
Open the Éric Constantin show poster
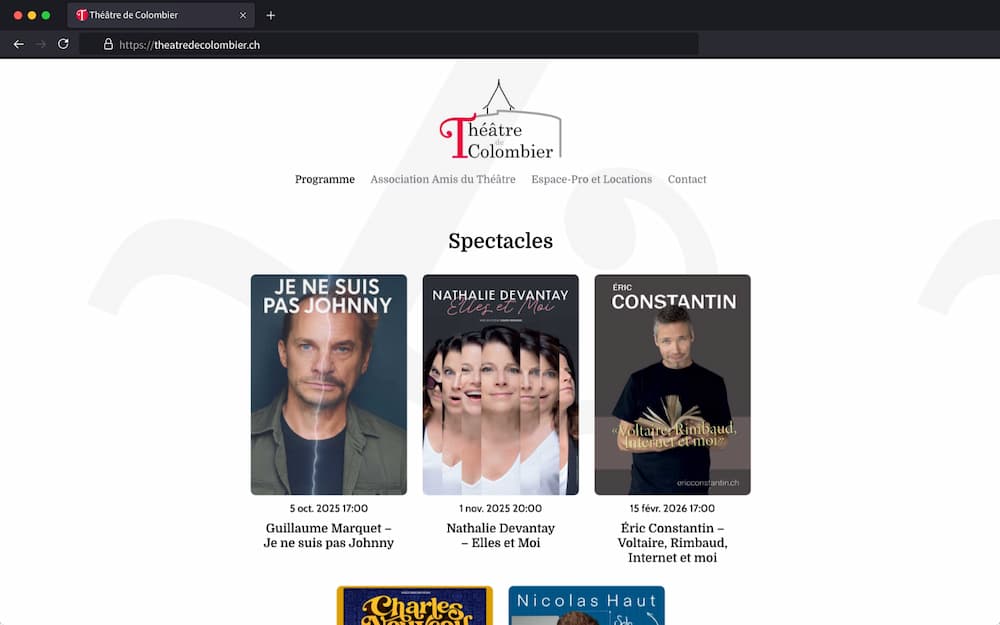673,385
